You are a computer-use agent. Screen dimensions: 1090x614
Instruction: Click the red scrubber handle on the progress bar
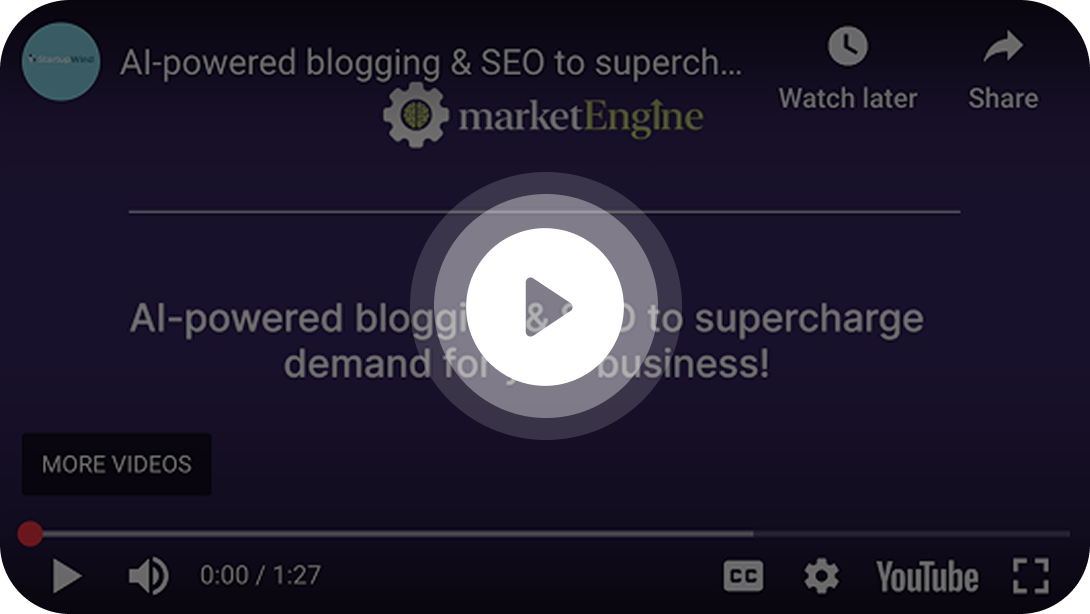point(30,534)
